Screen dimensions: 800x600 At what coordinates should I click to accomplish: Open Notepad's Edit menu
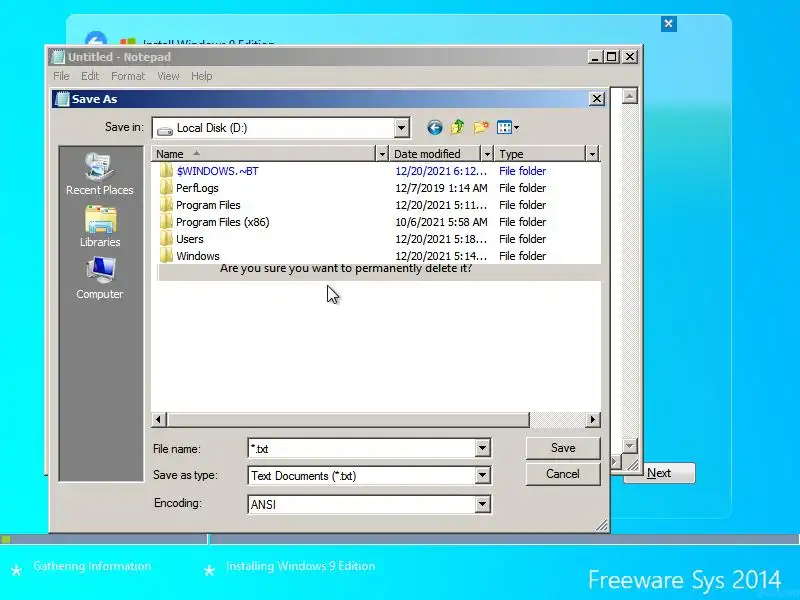[90, 76]
